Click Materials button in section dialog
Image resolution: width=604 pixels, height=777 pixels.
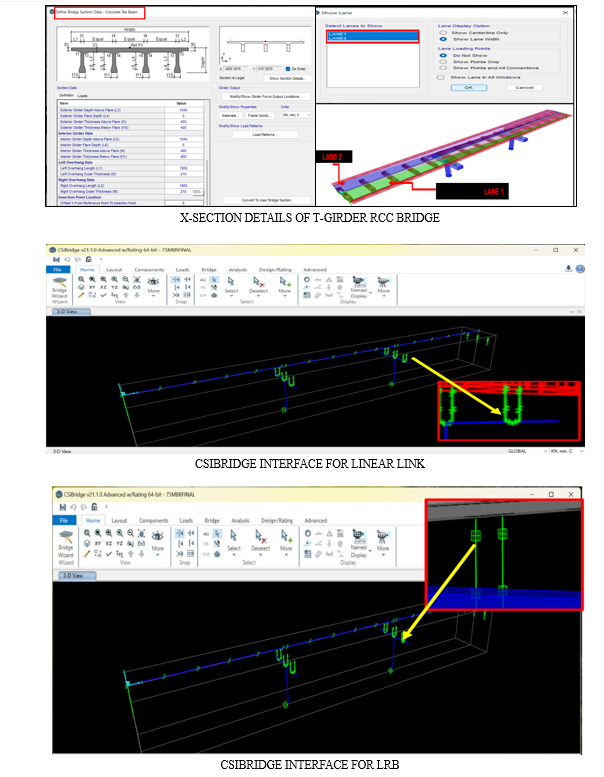pyautogui.click(x=229, y=115)
